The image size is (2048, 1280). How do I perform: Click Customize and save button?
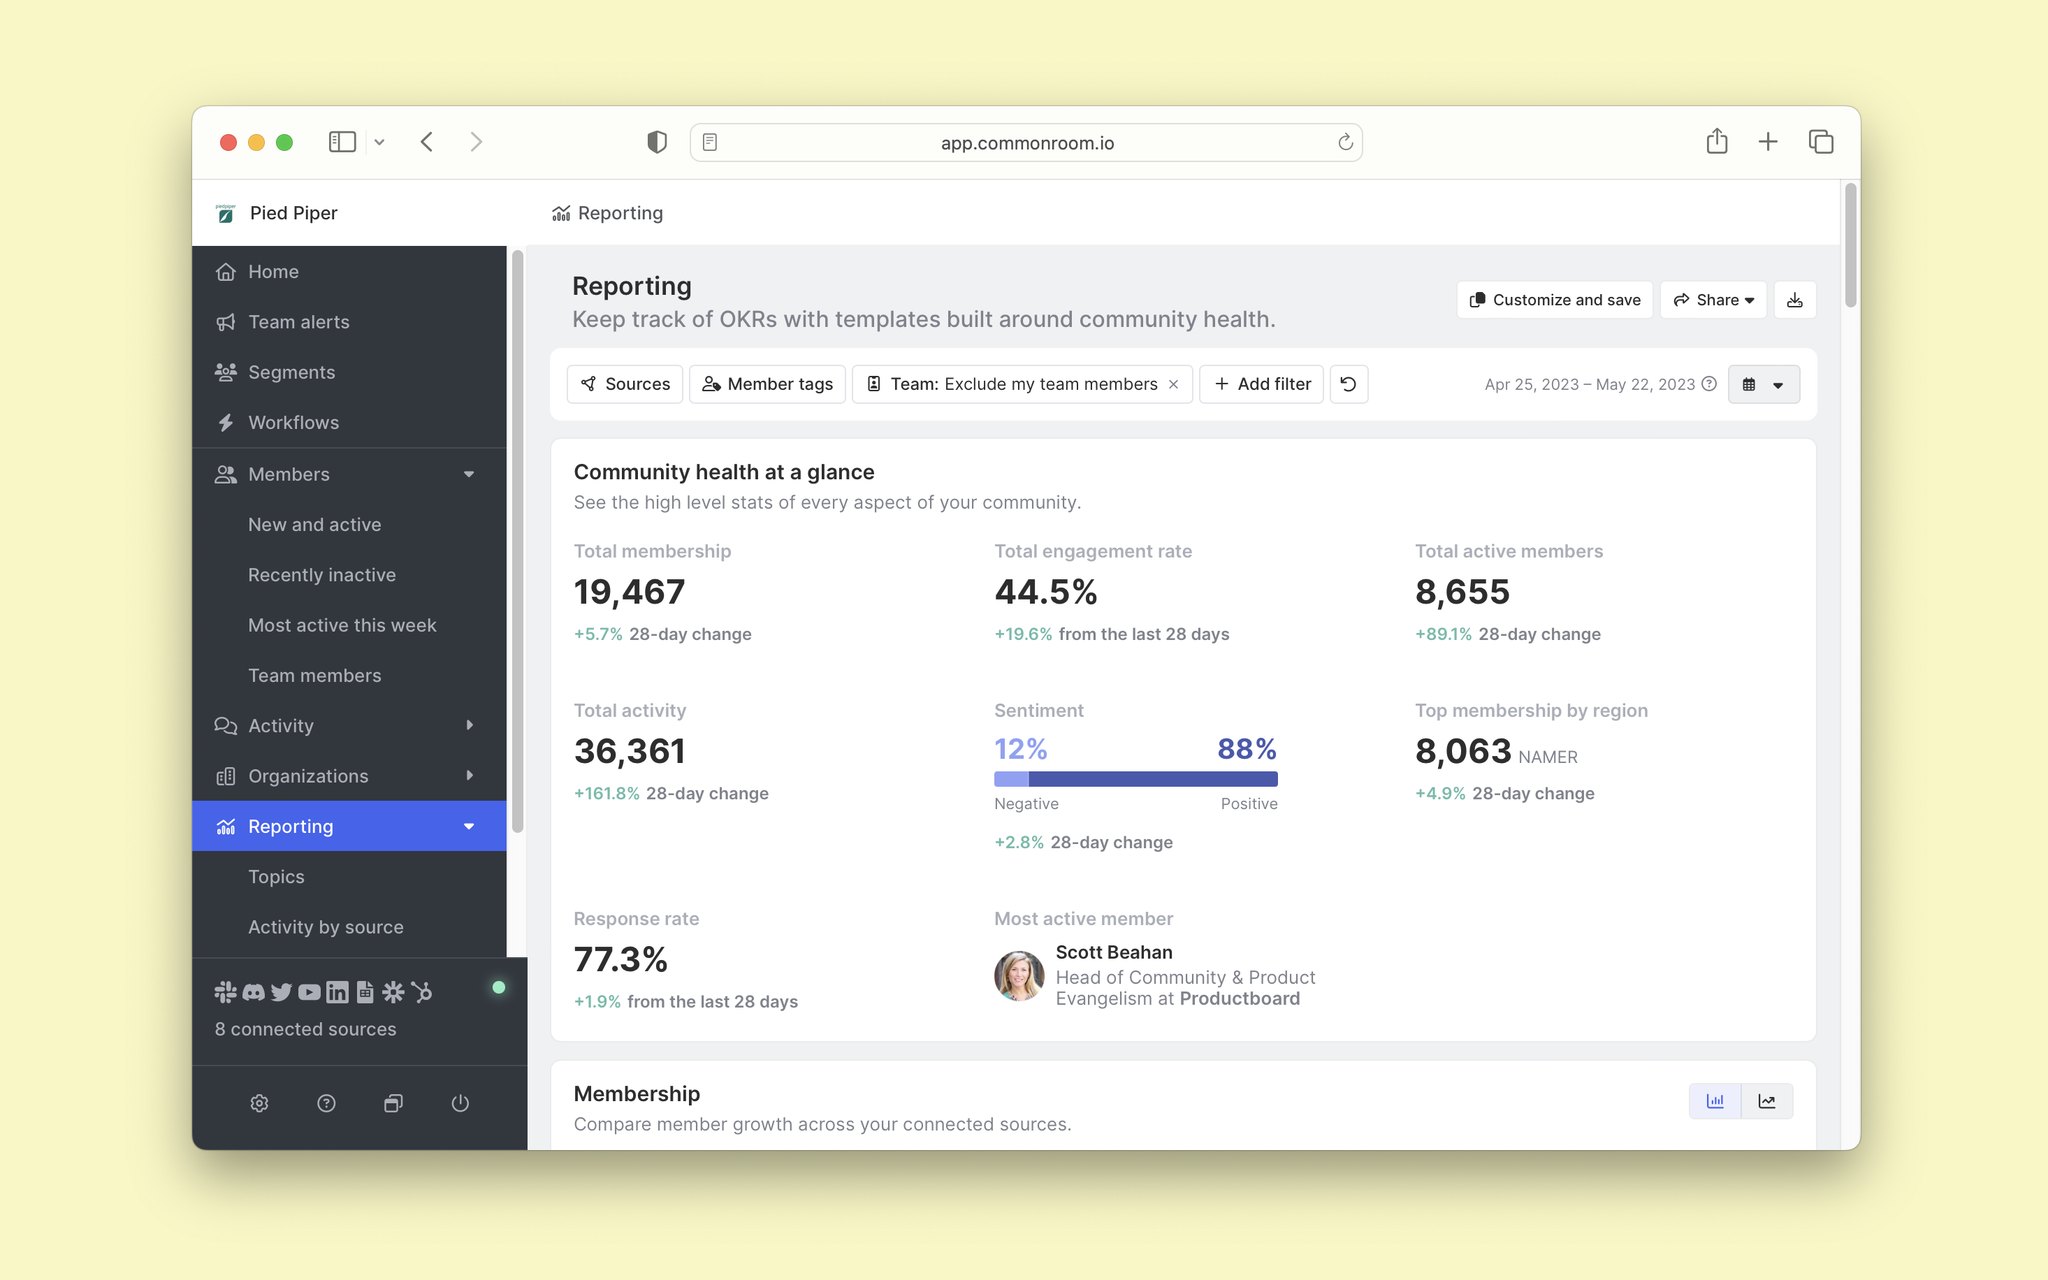pos(1554,301)
